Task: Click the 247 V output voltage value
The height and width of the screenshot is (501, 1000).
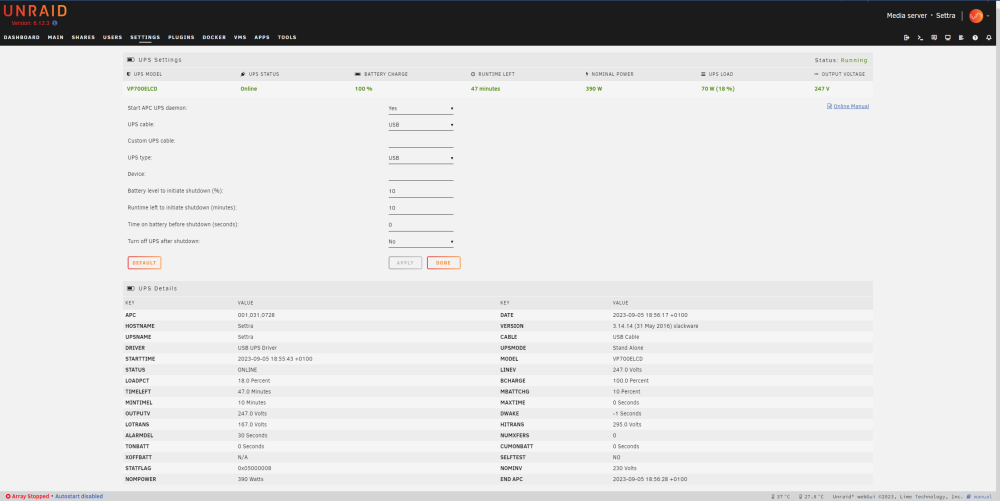Action: 821,89
